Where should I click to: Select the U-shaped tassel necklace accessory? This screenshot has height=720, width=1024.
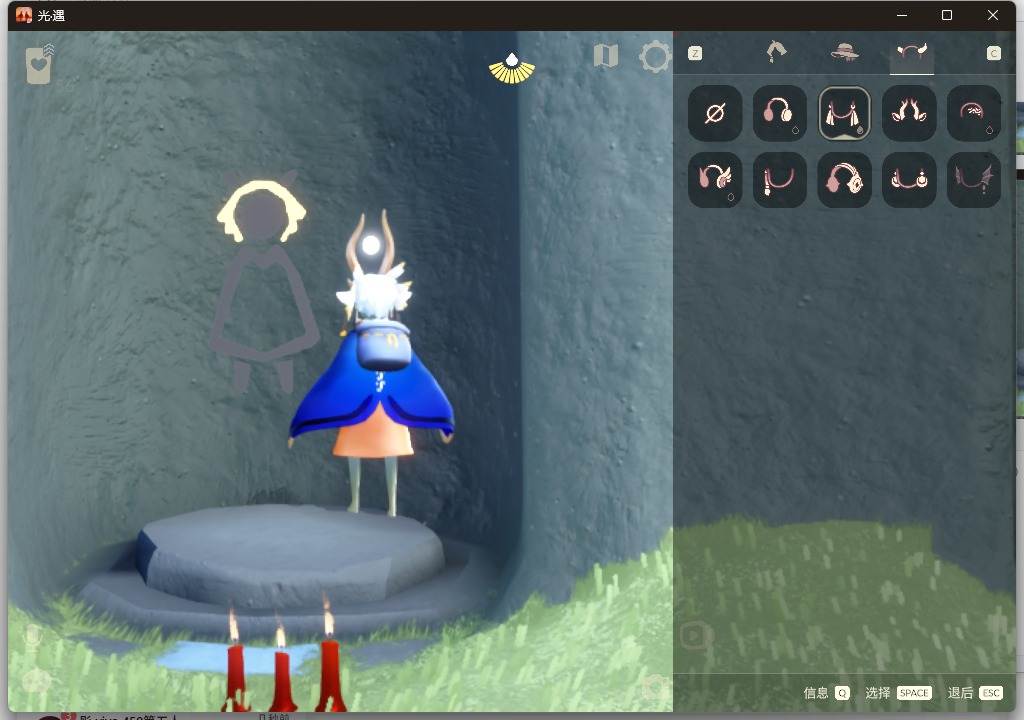click(x=779, y=180)
